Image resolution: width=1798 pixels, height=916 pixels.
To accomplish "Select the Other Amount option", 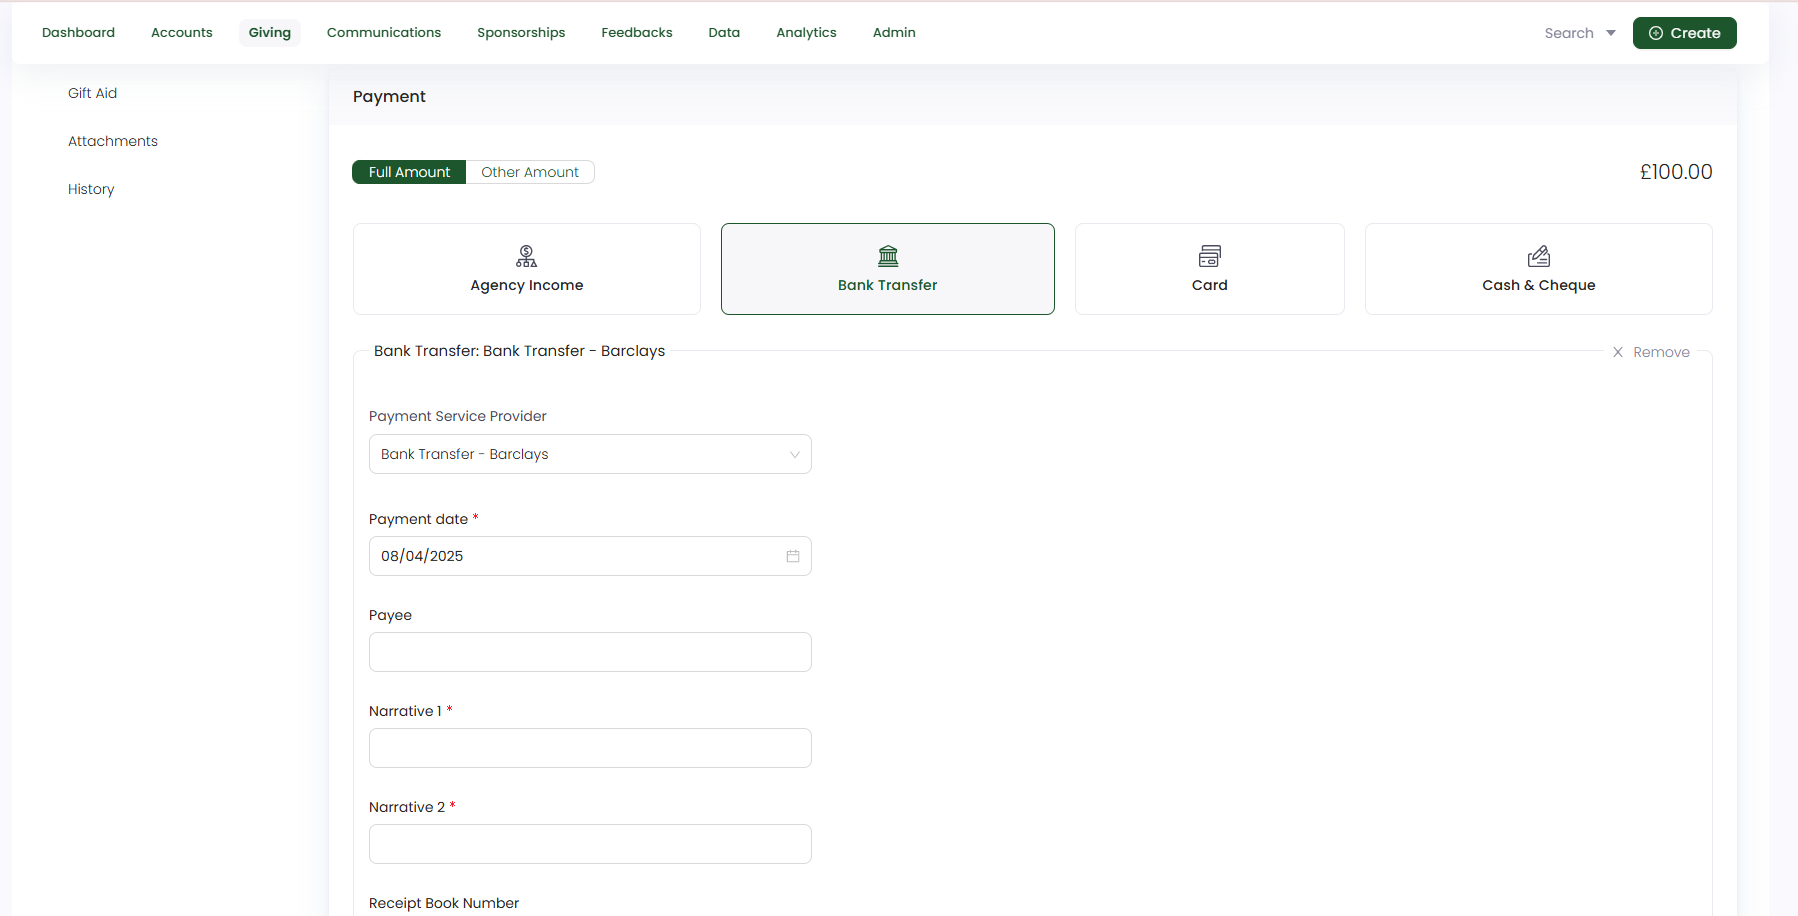I will [530, 172].
